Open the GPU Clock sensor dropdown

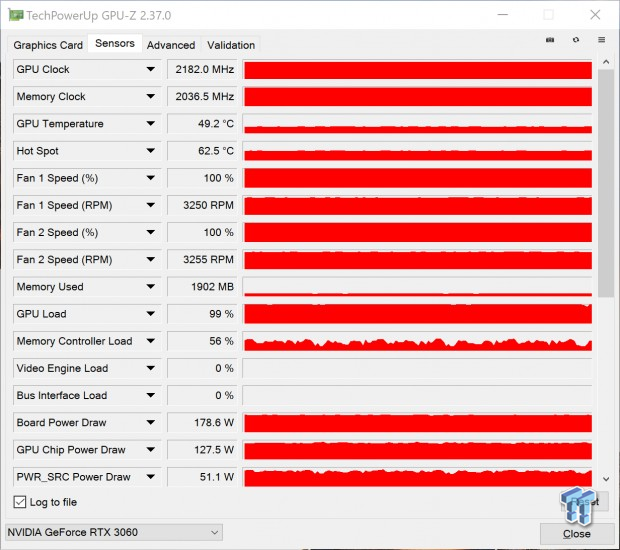click(150, 69)
